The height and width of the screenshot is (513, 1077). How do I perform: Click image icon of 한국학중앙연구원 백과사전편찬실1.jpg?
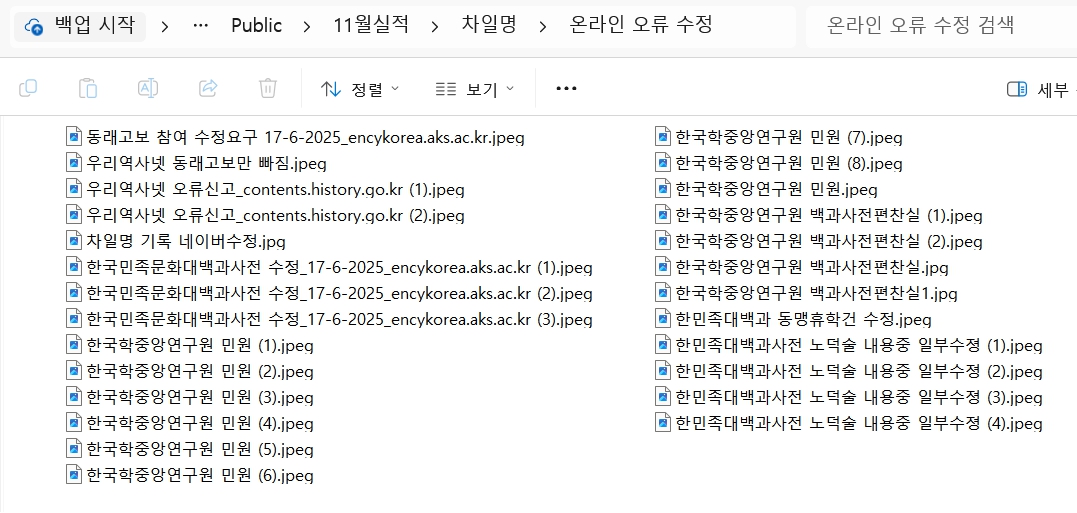[x=663, y=293]
